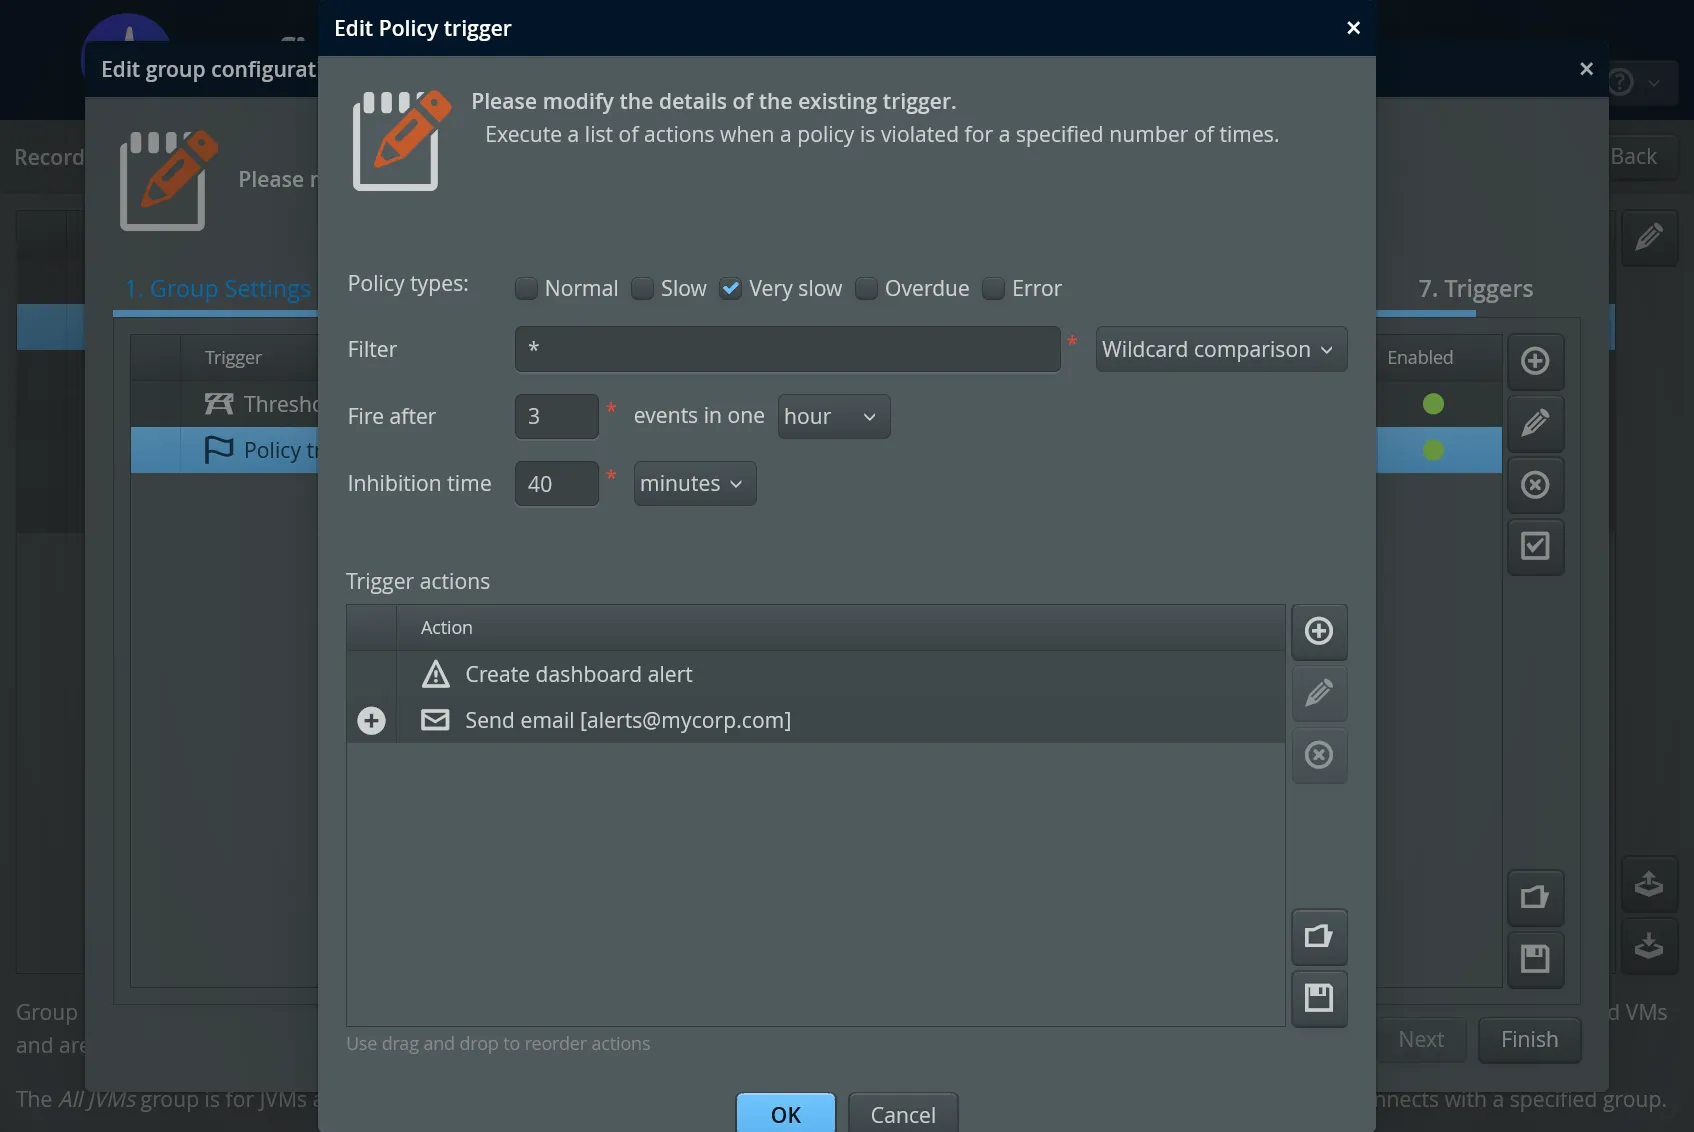Edit the selected trigger action
1694x1132 pixels.
coord(1319,694)
